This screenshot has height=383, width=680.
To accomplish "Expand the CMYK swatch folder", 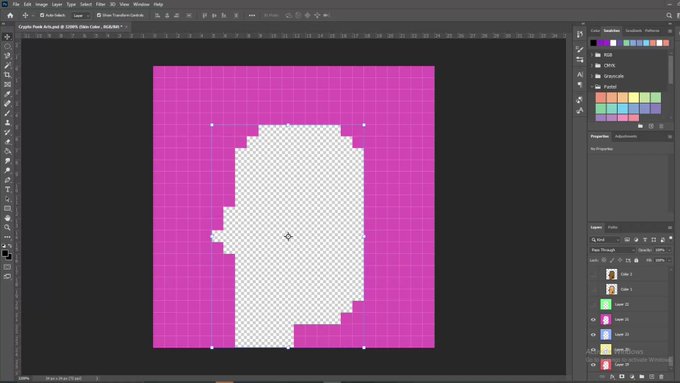I will click(592, 65).
